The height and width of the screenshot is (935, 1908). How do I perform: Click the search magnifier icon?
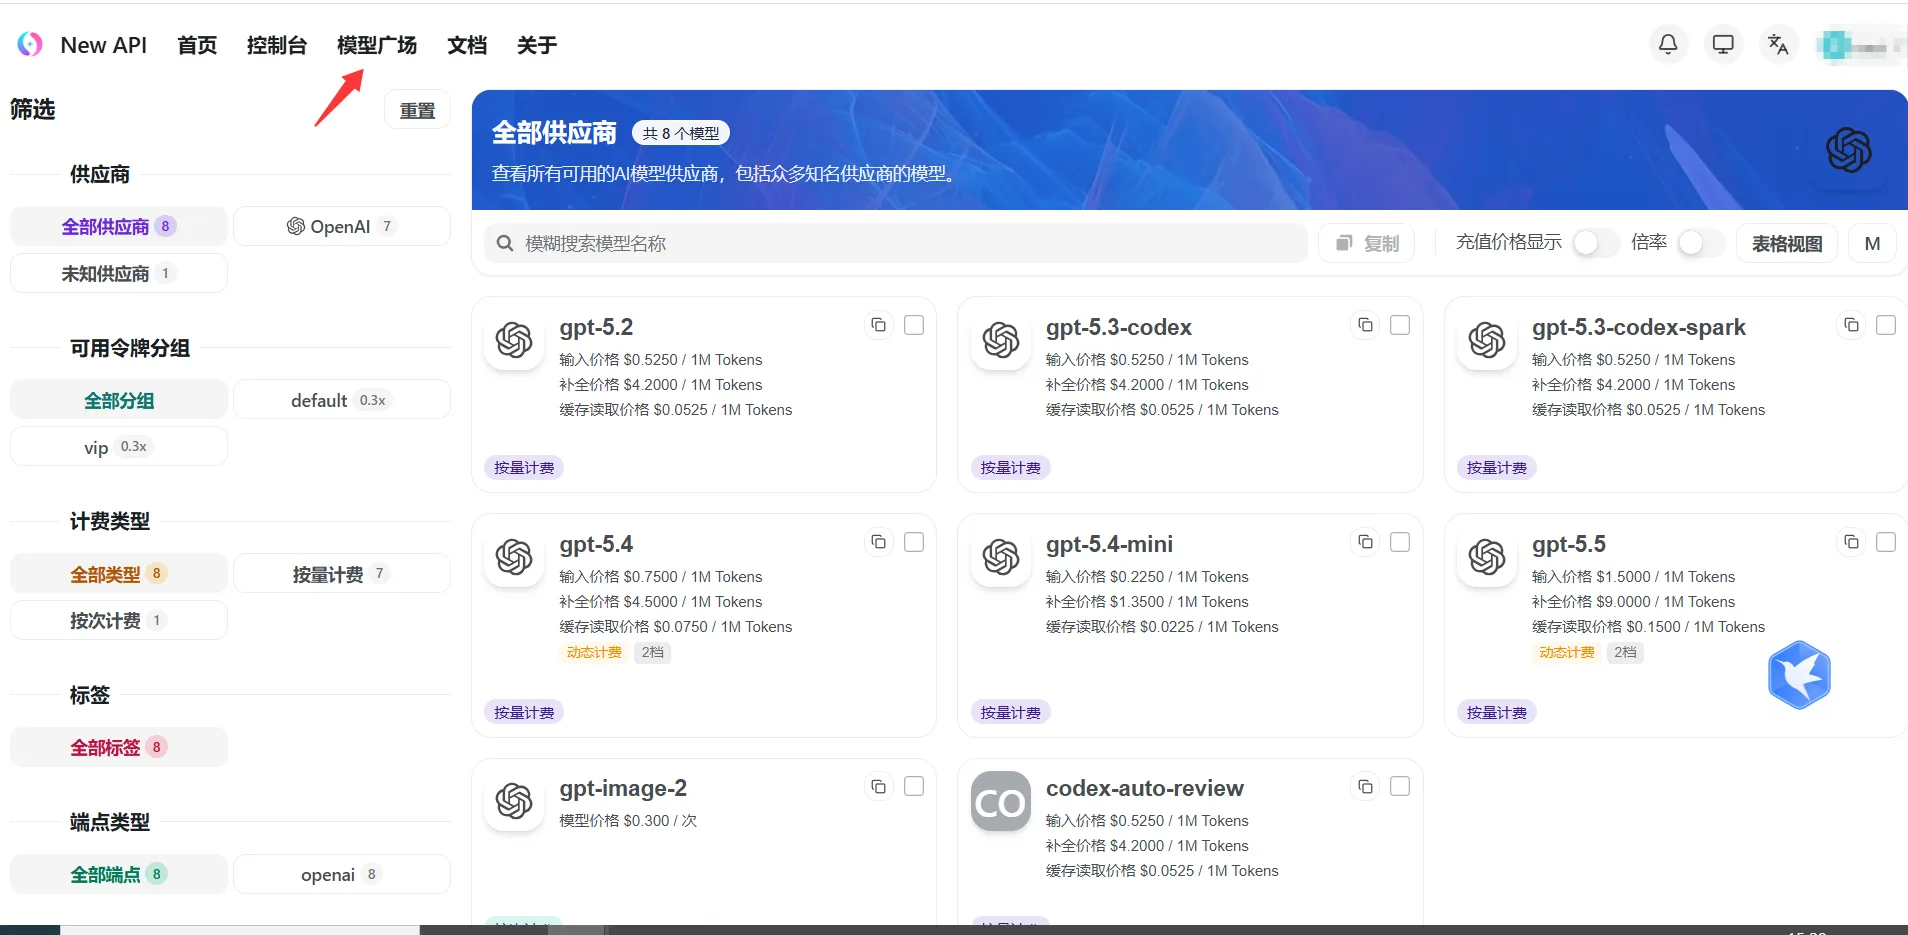click(505, 243)
